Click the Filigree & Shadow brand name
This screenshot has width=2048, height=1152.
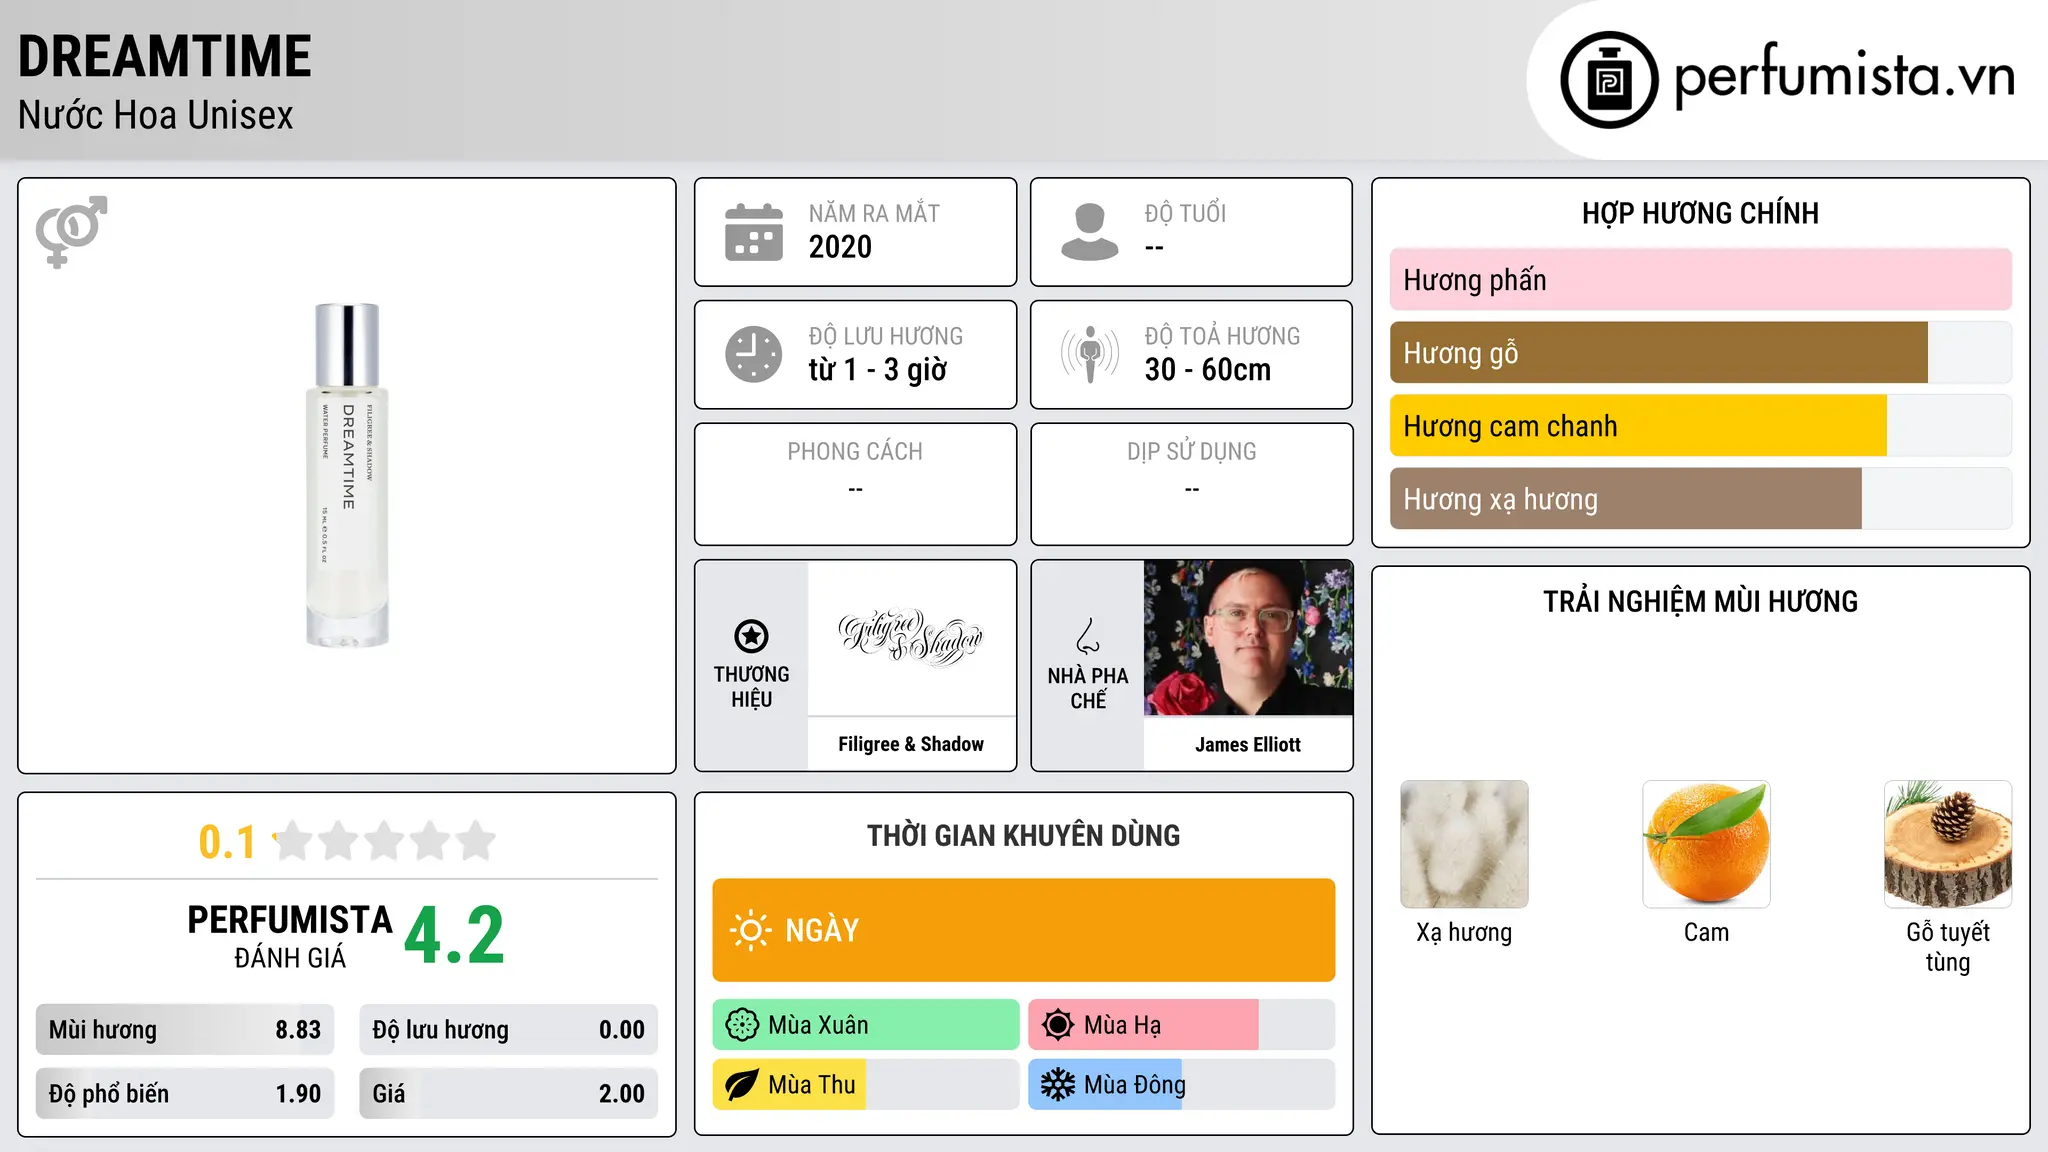(911, 744)
